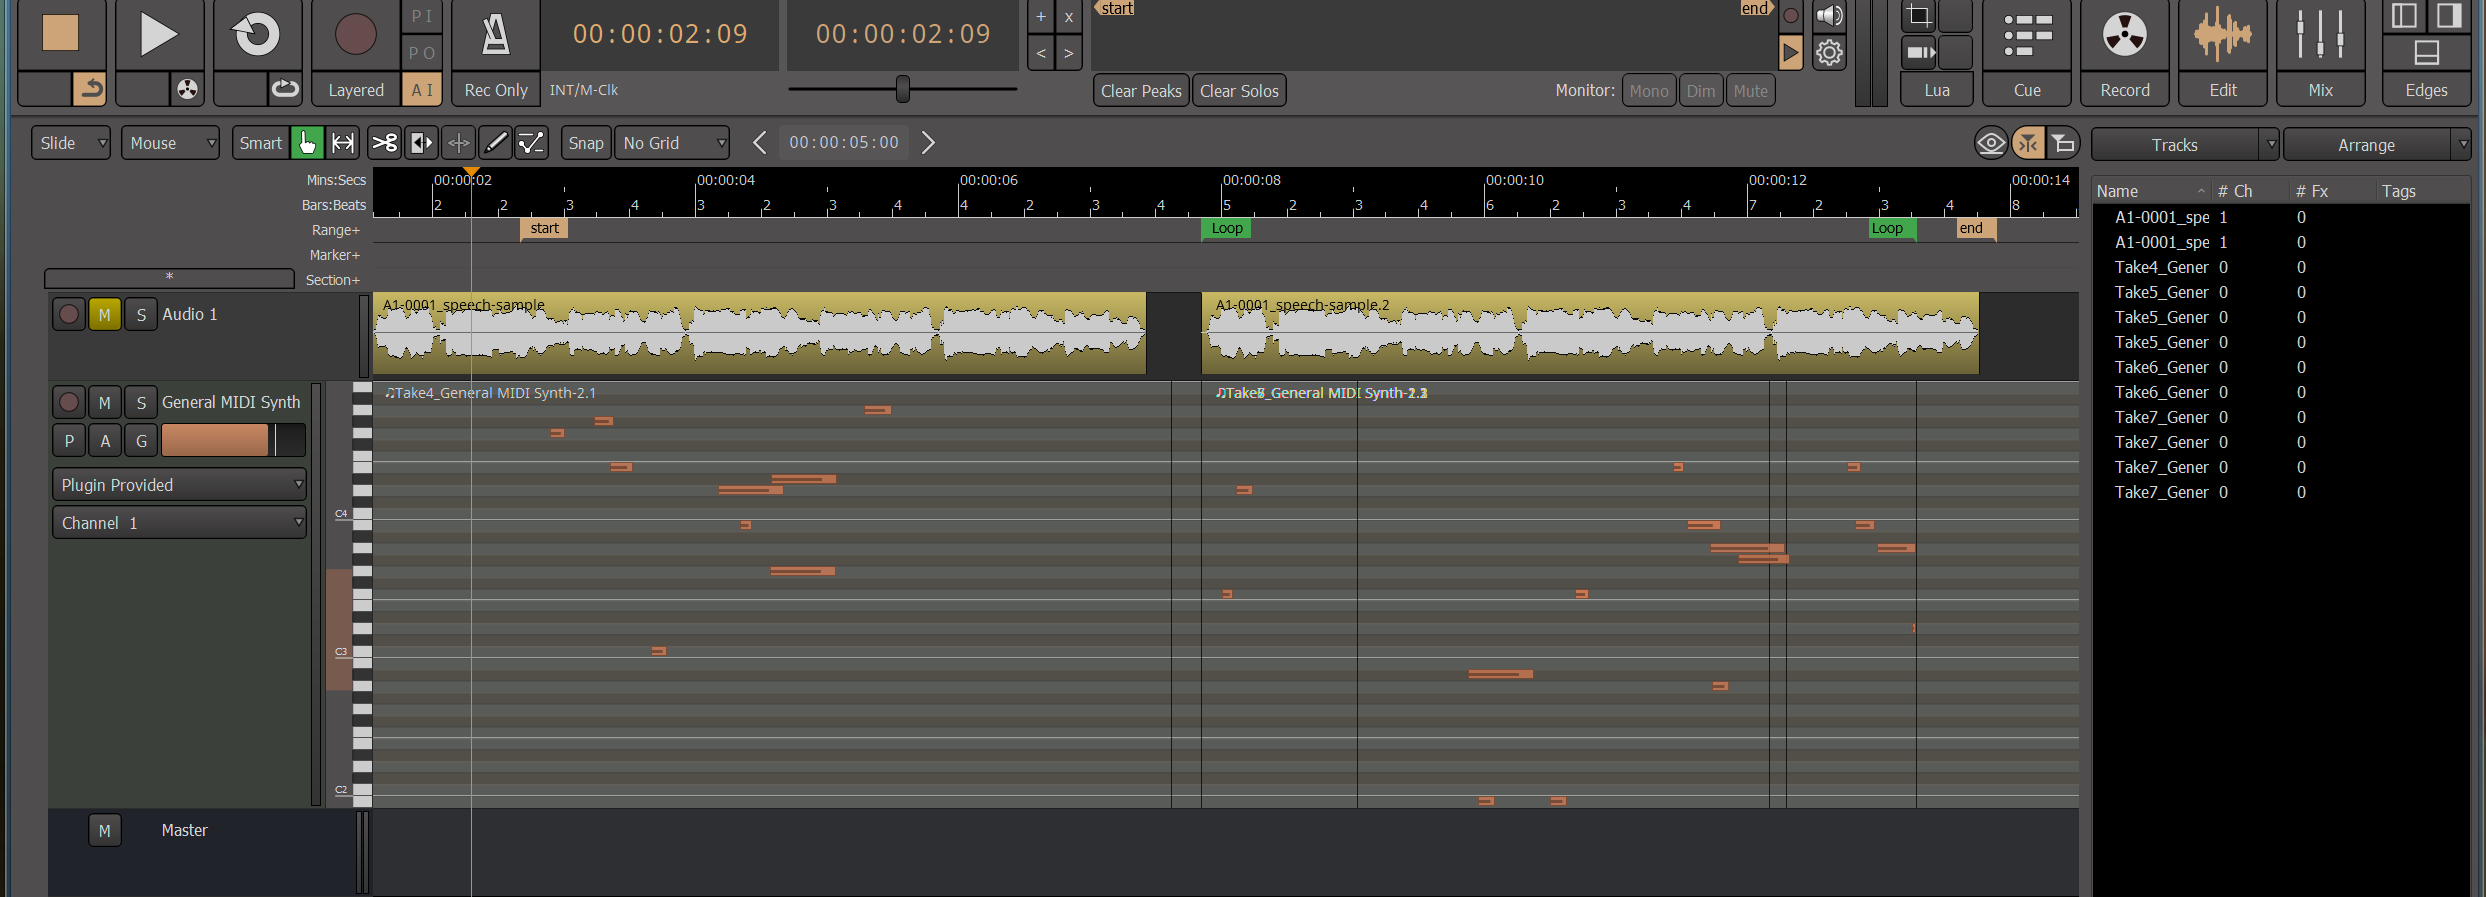Select the audition tool icon
Screen dimensions: 2486x897
pyautogui.click(x=421, y=143)
